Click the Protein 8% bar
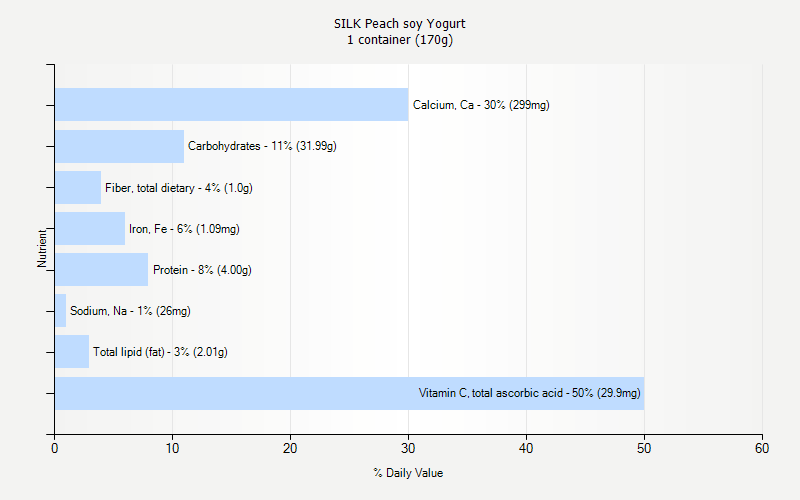This screenshot has width=800, height=500. [x=102, y=269]
